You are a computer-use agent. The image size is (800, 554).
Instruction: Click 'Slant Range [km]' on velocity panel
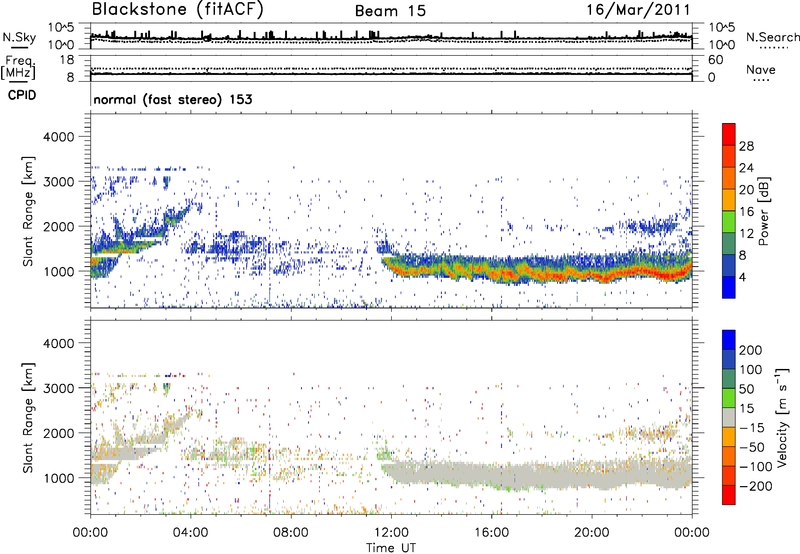pos(28,418)
